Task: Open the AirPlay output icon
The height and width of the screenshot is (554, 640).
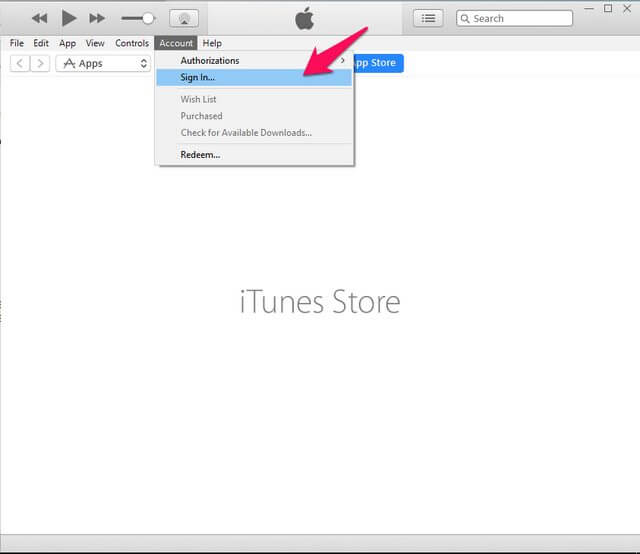Action: tap(184, 18)
